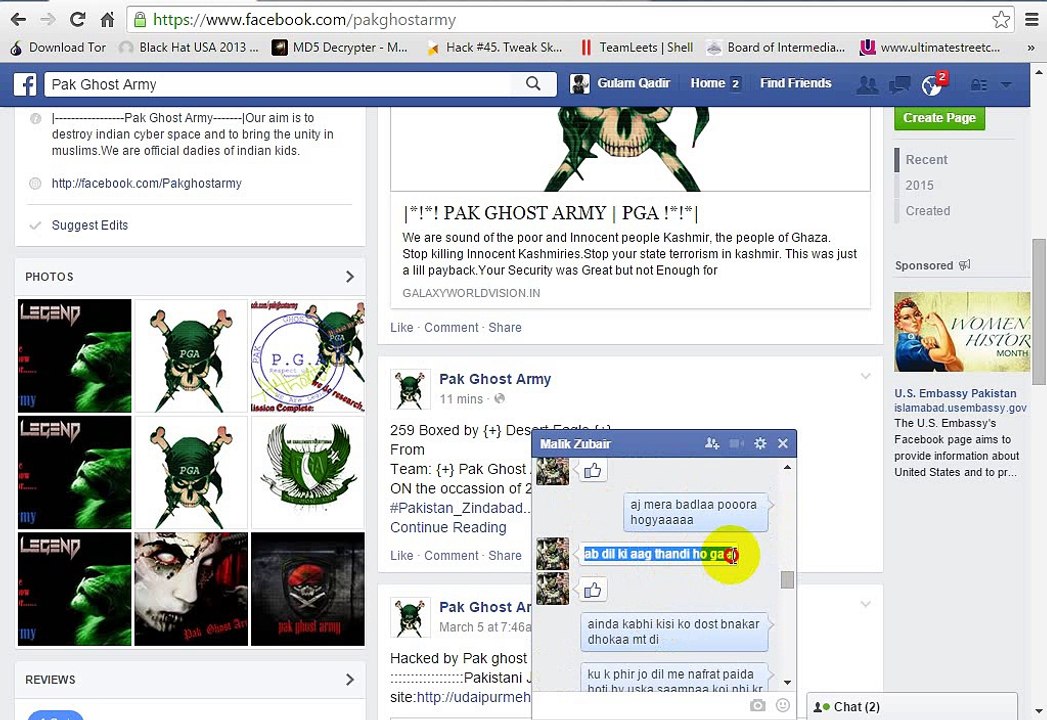This screenshot has height=720, width=1047.
Task: Close the Malik Zubair chat window
Action: pos(783,443)
